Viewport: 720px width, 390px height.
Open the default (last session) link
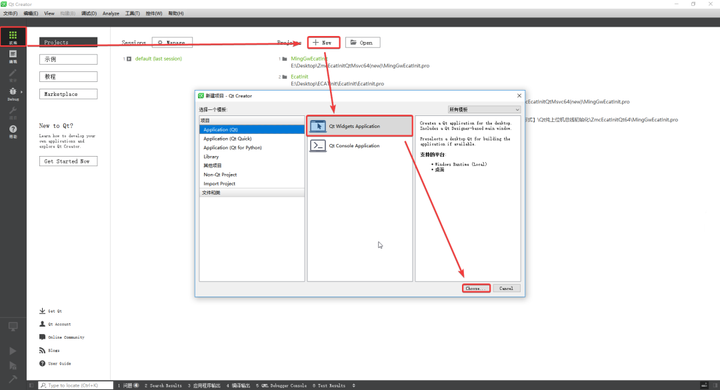tap(158, 59)
